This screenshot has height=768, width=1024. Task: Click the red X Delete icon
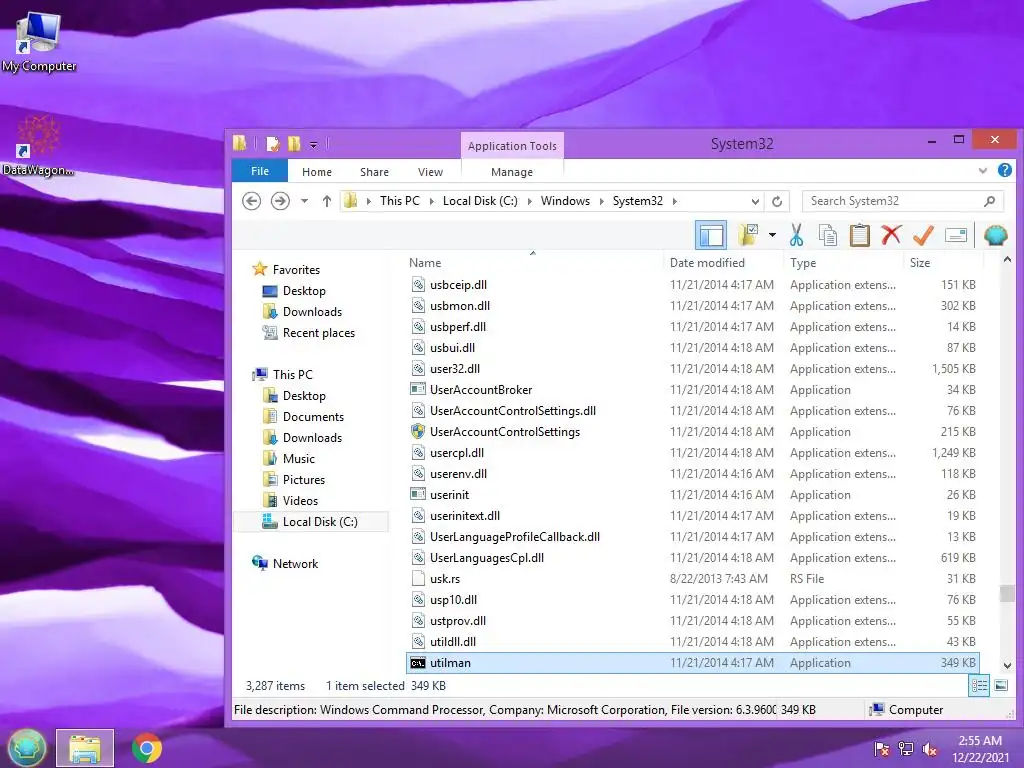(891, 235)
